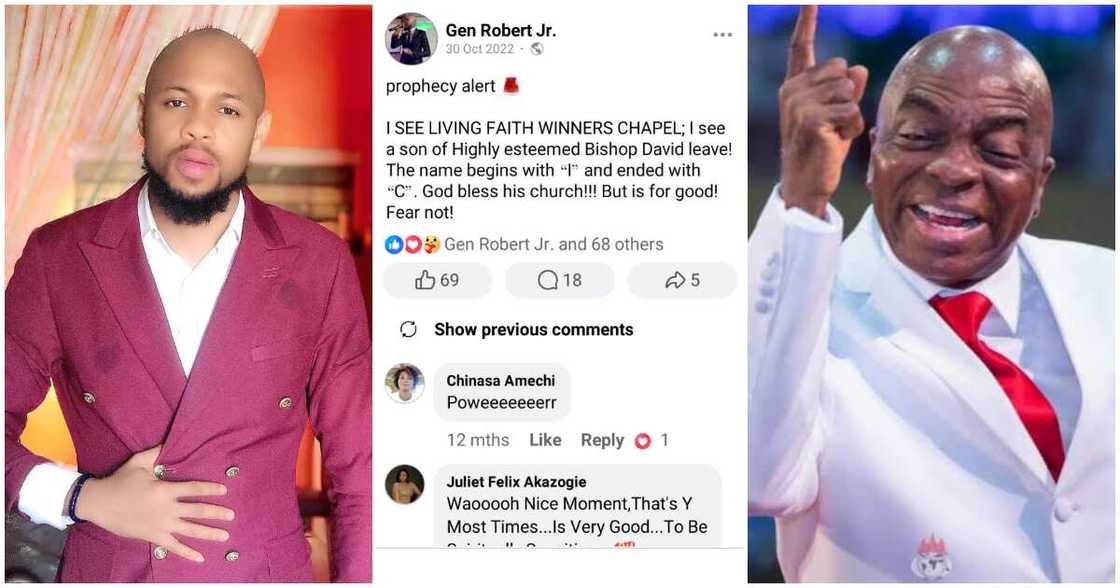1120x588 pixels.
Task: Open Chinasa Amechi's profile name
Action: point(500,380)
